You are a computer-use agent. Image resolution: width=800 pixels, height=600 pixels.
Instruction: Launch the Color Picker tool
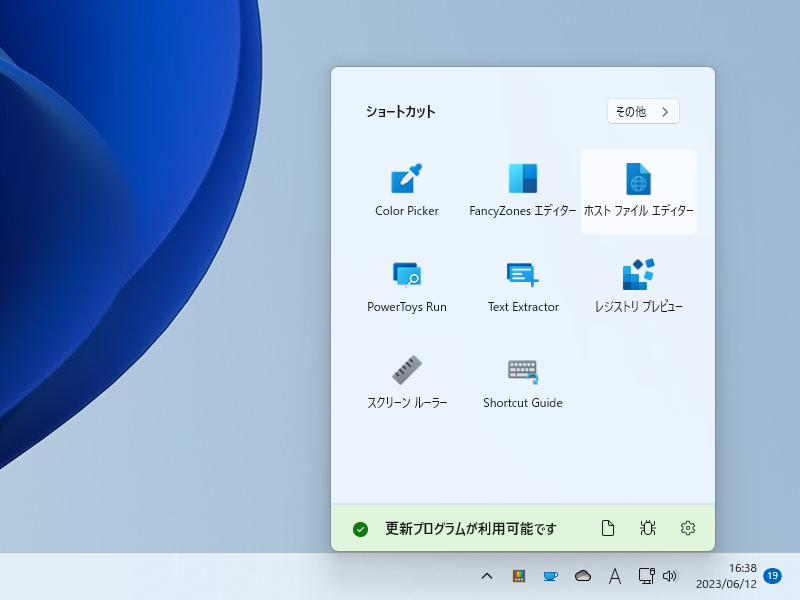click(407, 191)
